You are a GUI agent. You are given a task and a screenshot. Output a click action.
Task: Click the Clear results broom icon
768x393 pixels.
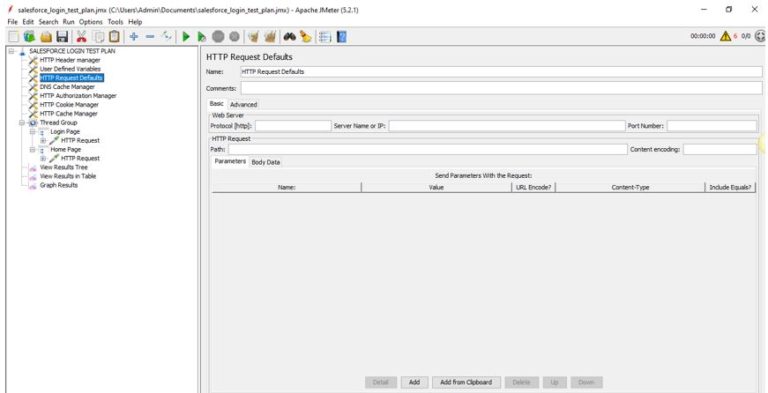pyautogui.click(x=253, y=36)
